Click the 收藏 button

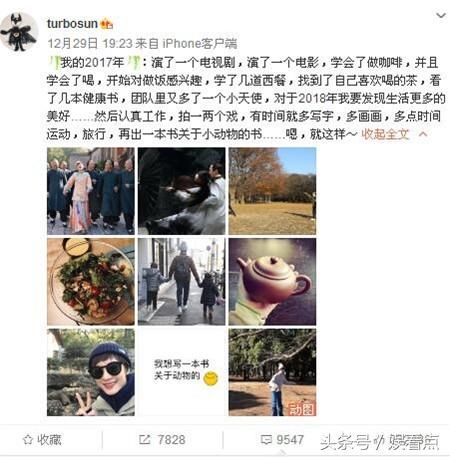click(x=42, y=440)
